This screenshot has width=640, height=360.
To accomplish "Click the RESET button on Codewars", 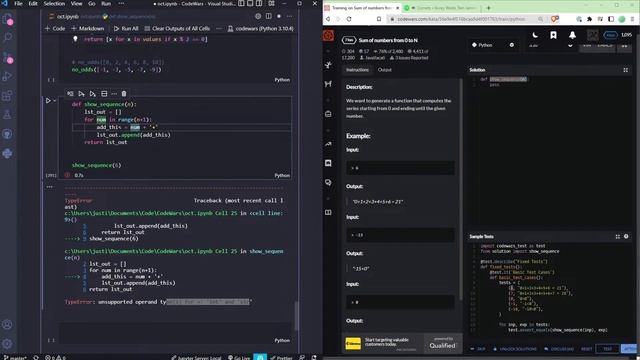I will coord(587,349).
